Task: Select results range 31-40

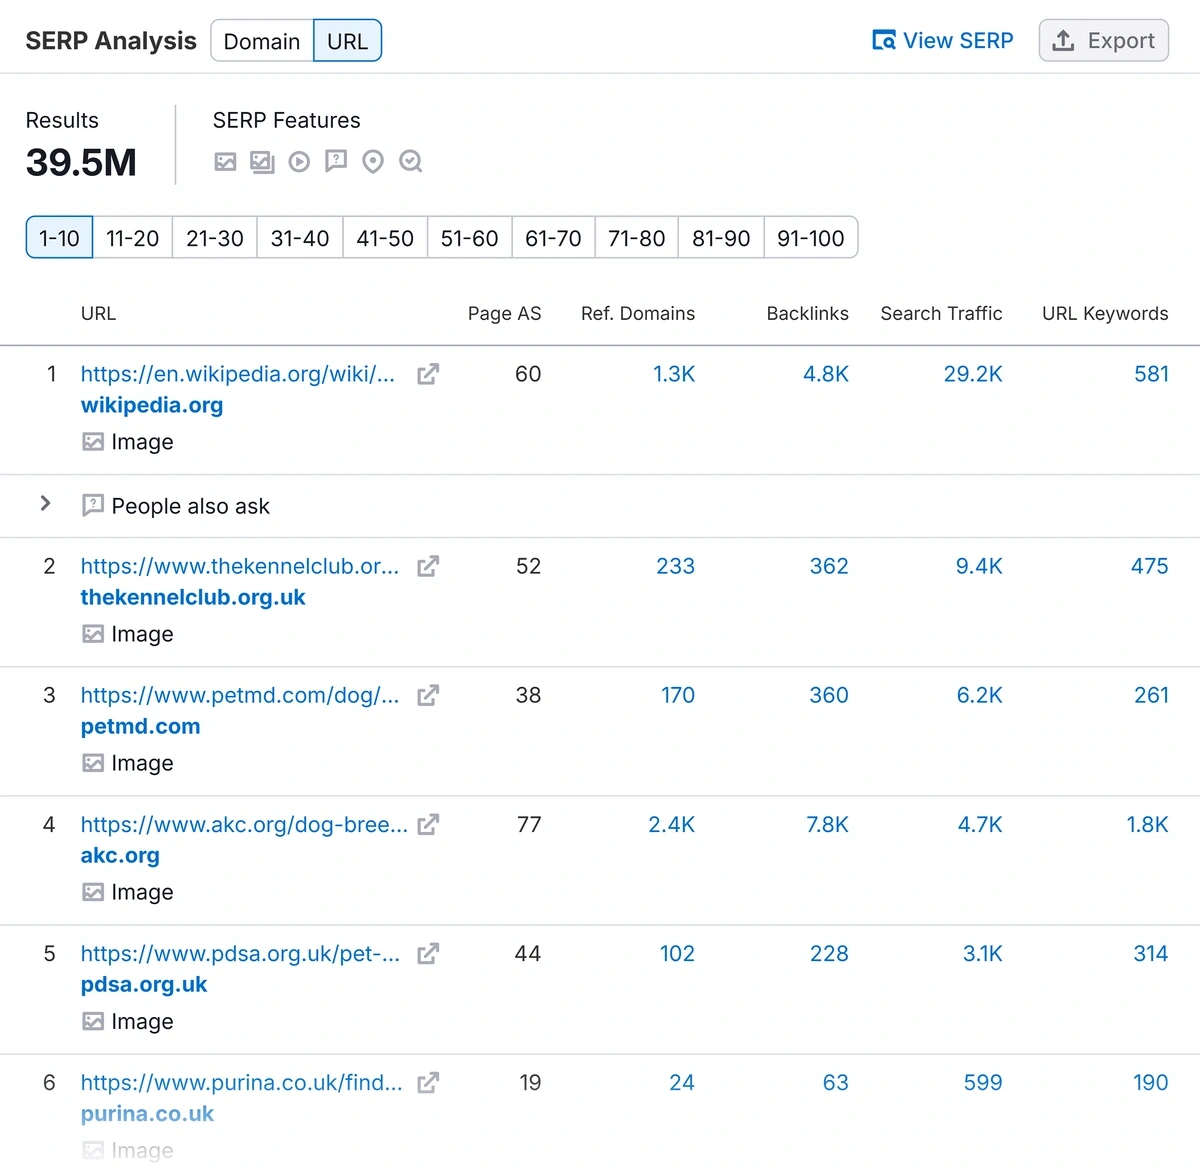Action: (x=300, y=238)
